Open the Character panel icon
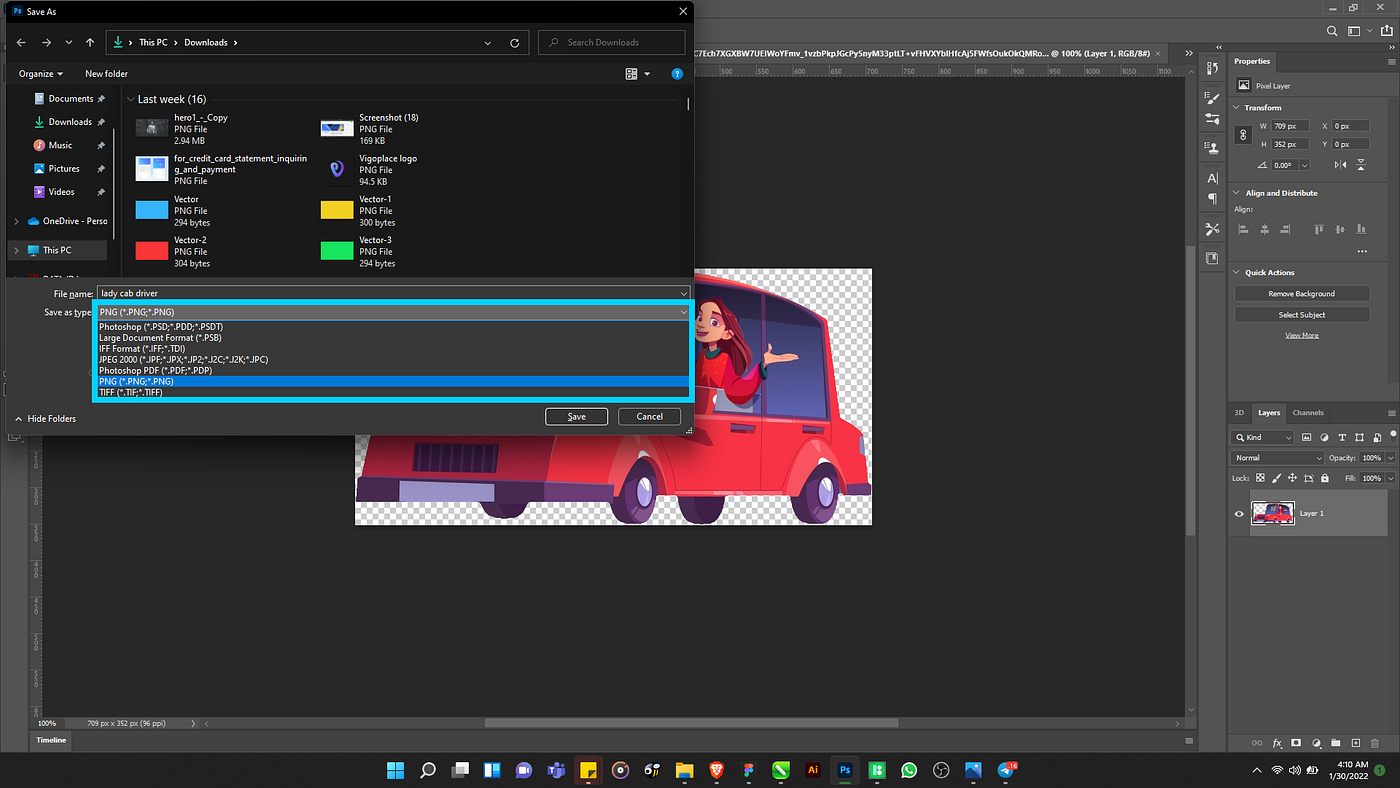 pyautogui.click(x=1212, y=178)
